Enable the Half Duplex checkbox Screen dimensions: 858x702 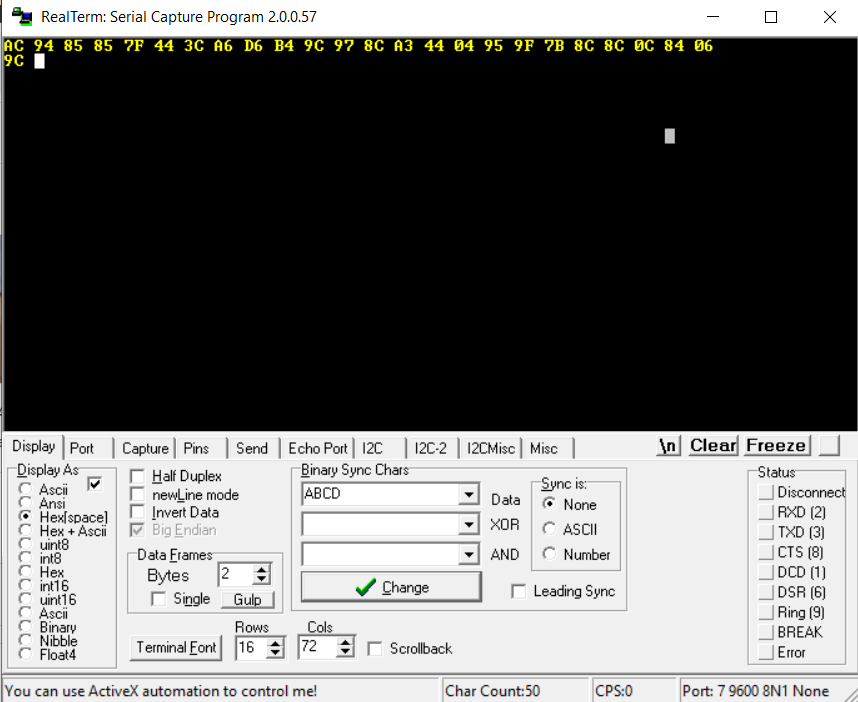[137, 476]
